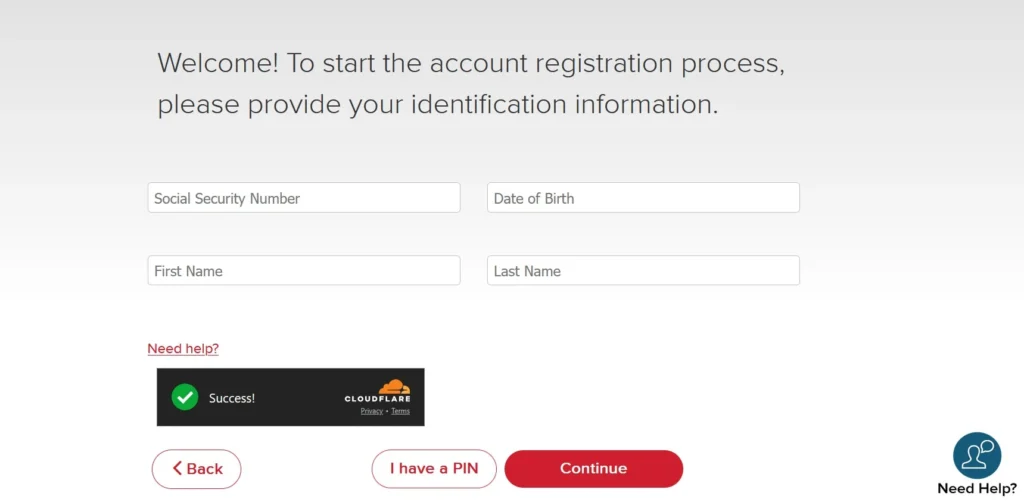This screenshot has height=502, width=1024.
Task: Open Cloudflare Privacy link
Action: tap(372, 411)
